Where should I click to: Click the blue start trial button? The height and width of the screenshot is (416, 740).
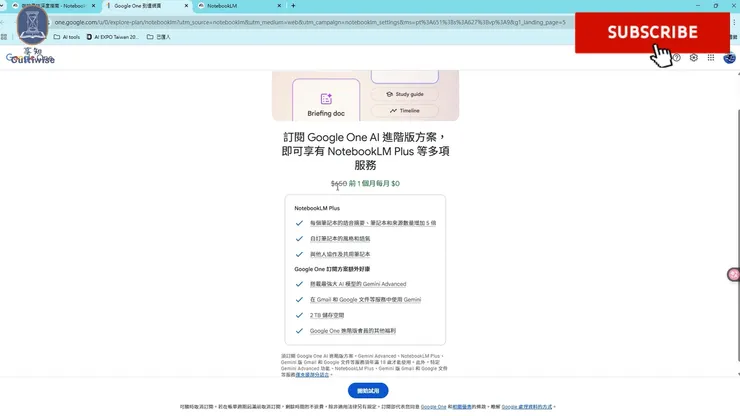368,391
